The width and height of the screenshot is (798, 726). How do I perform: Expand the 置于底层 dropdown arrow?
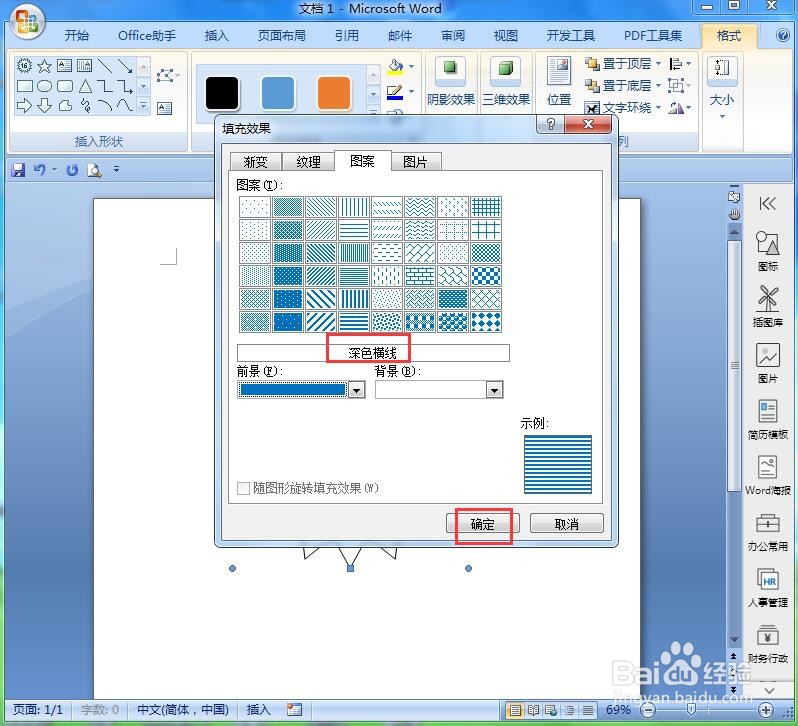pyautogui.click(x=658, y=85)
